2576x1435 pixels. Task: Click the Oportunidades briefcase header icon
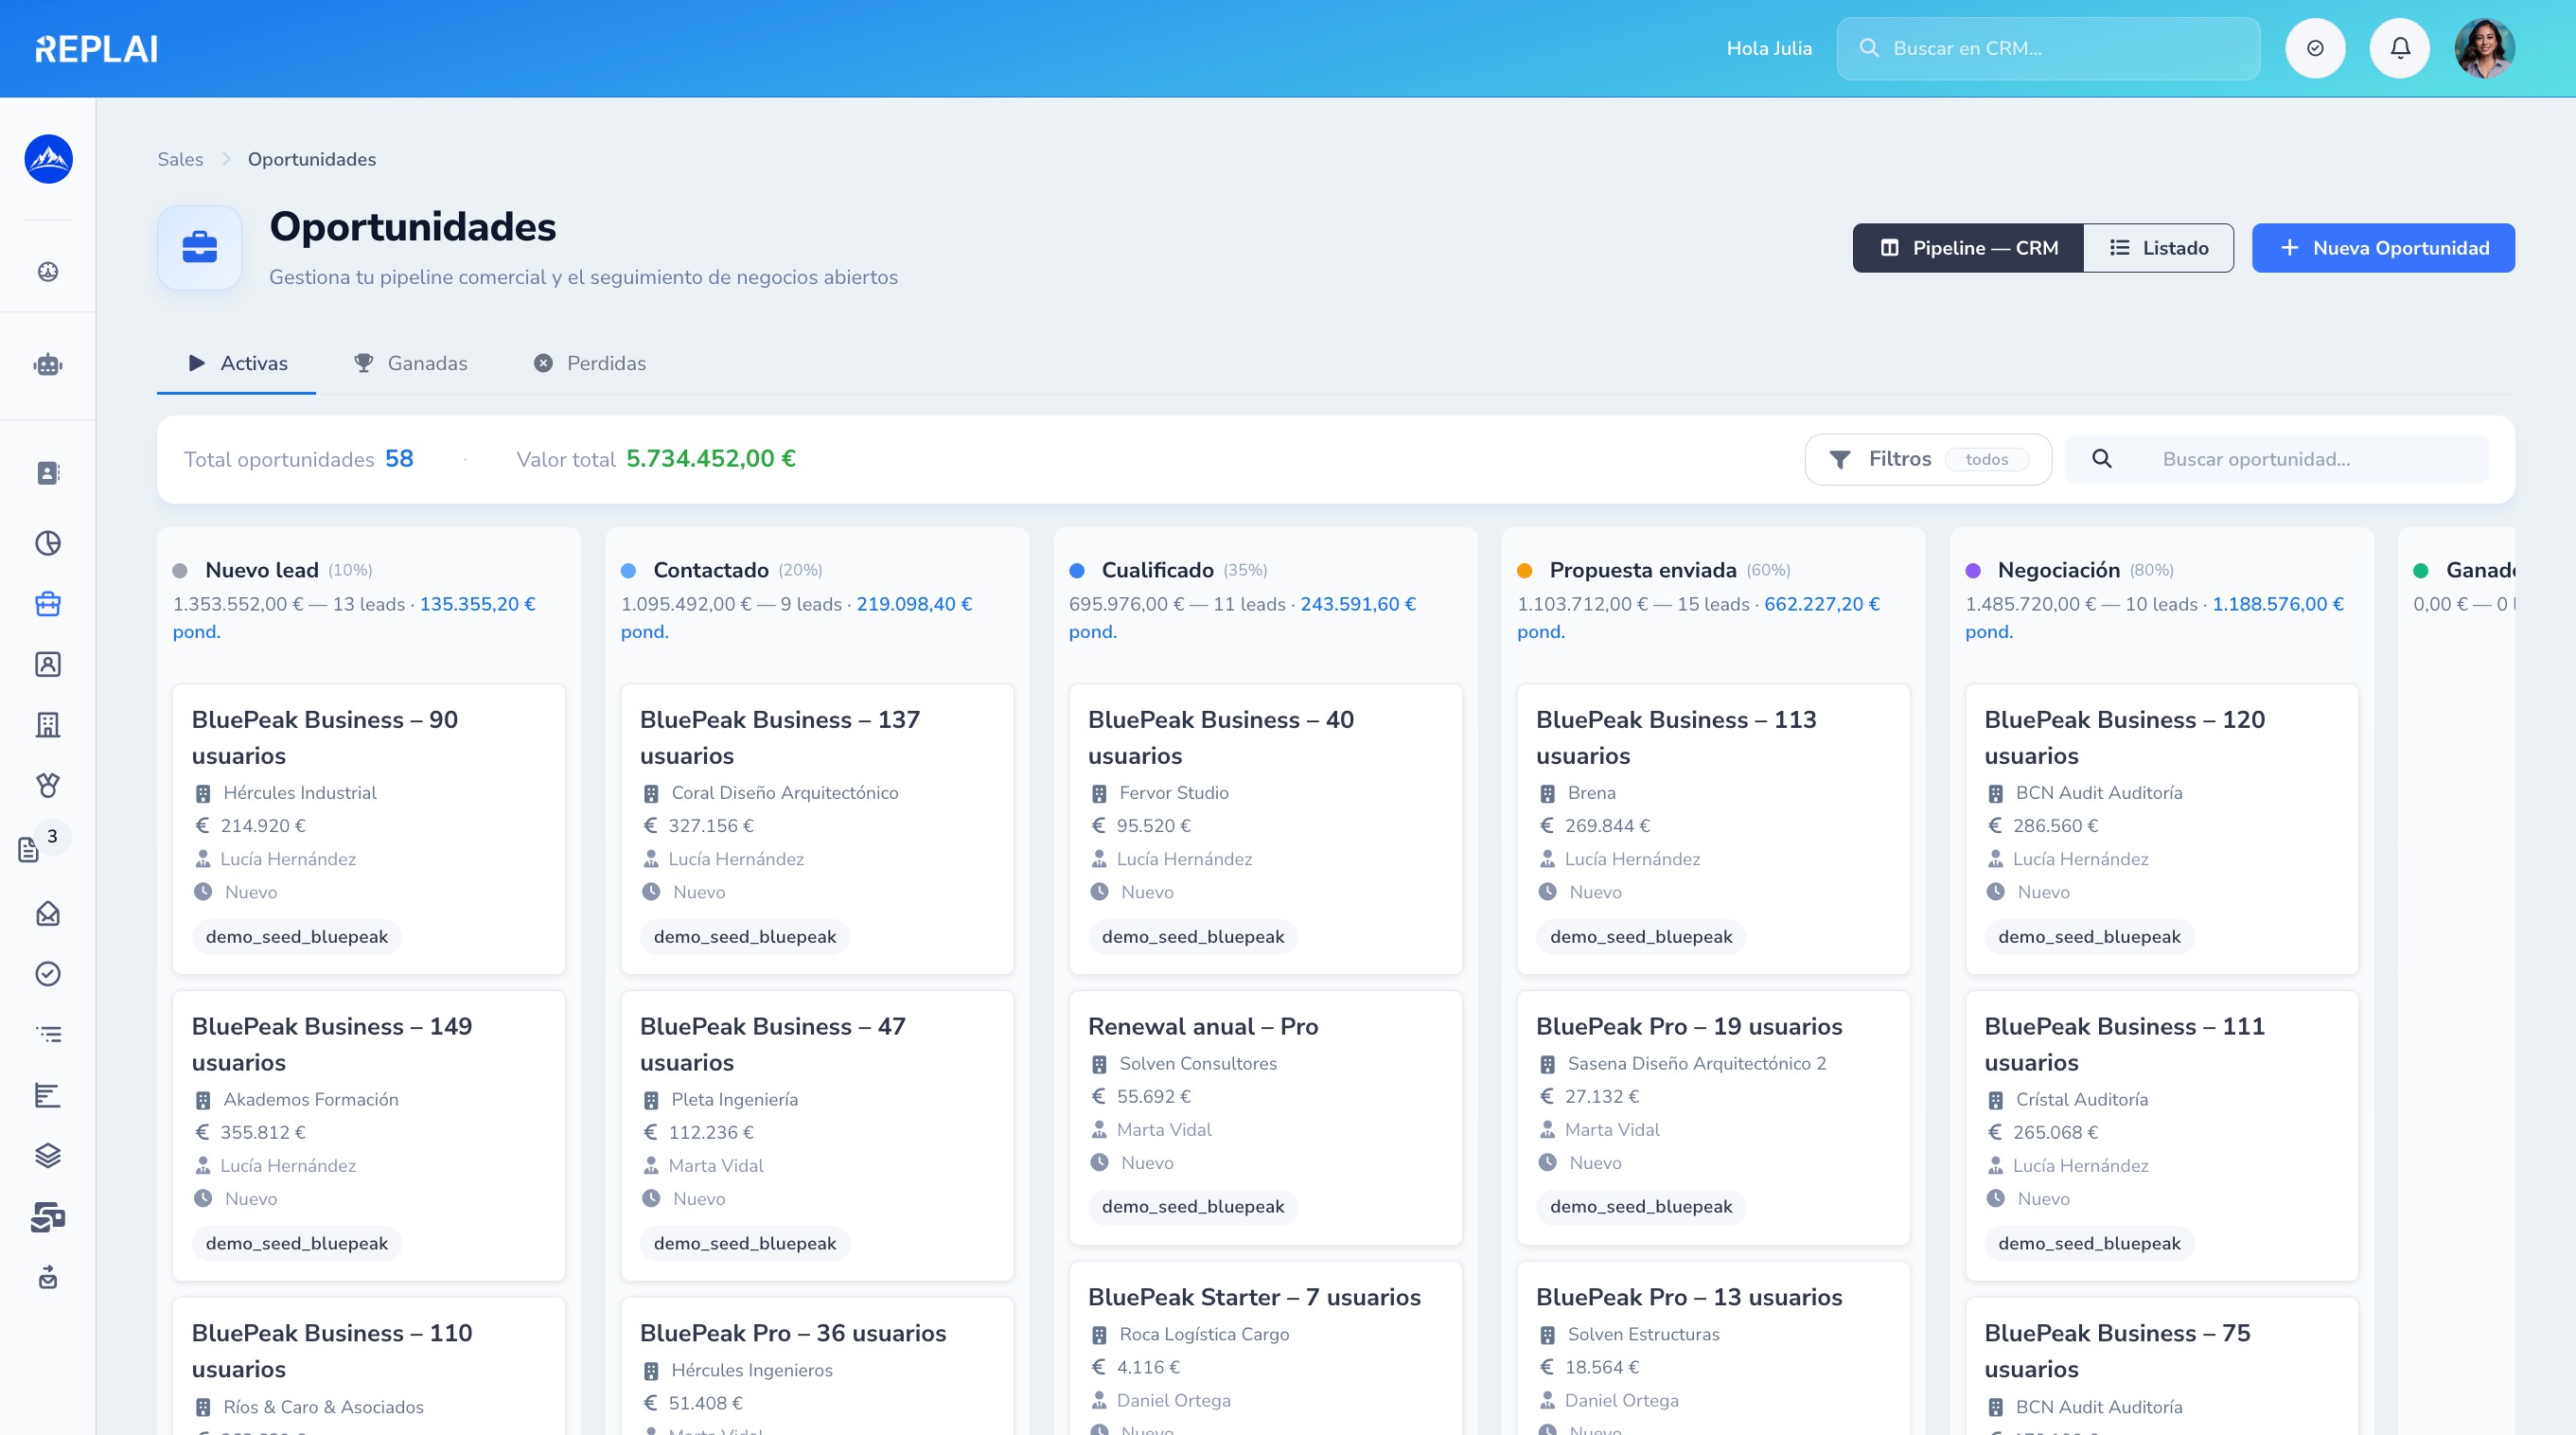pyautogui.click(x=199, y=248)
